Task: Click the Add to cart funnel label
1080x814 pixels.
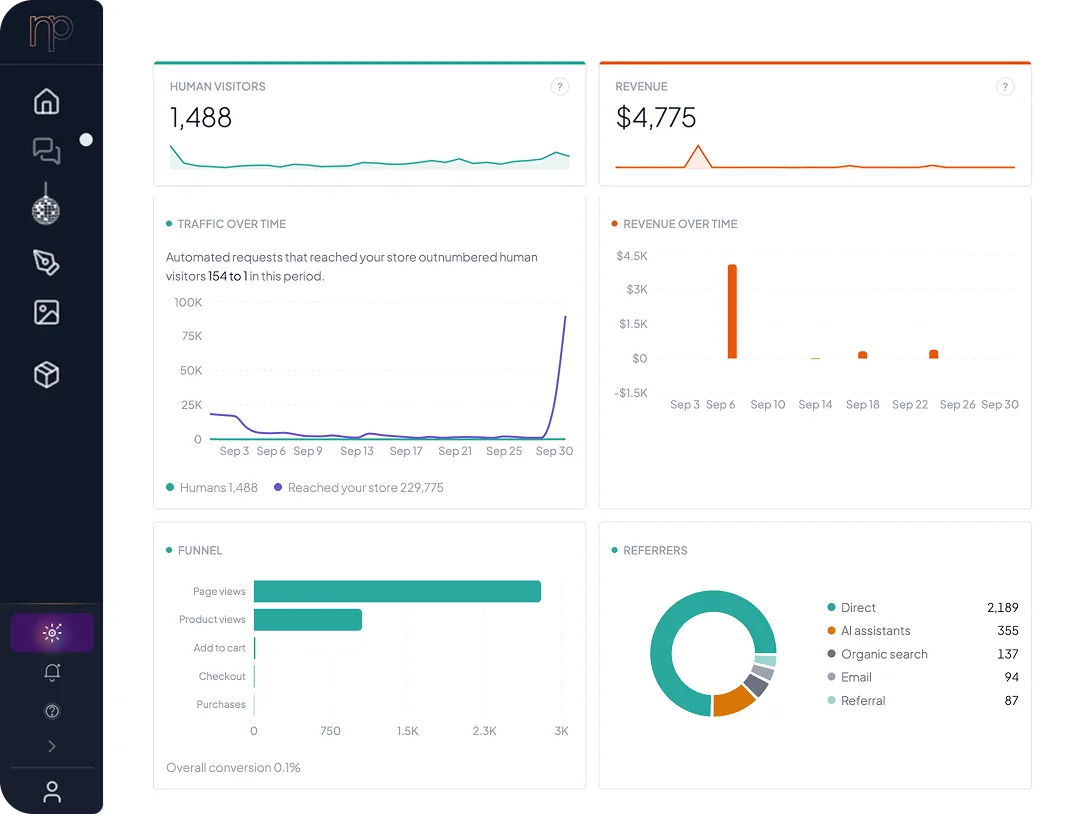Action: tap(219, 648)
